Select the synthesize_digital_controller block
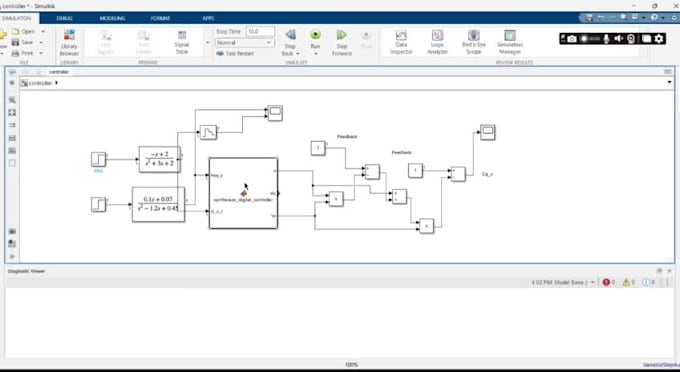Image resolution: width=680 pixels, height=372 pixels. pyautogui.click(x=243, y=193)
